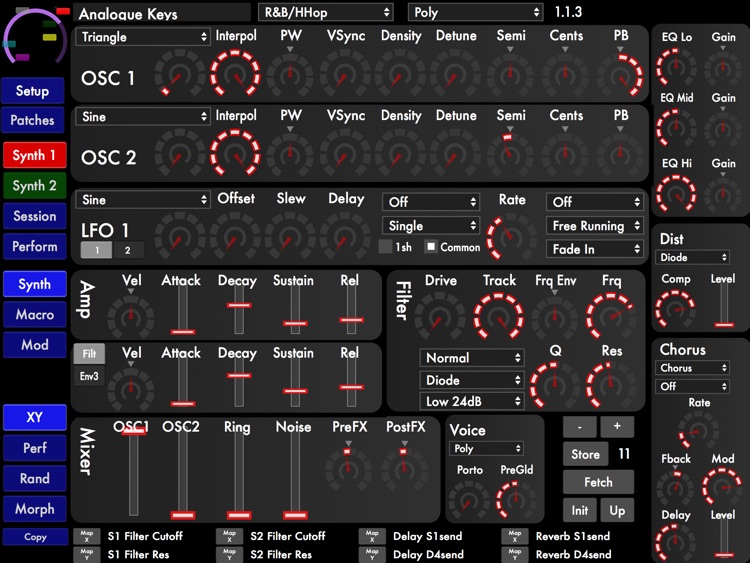This screenshot has height=563, width=750.
Task: Click the Filter Q knob
Action: [554, 385]
